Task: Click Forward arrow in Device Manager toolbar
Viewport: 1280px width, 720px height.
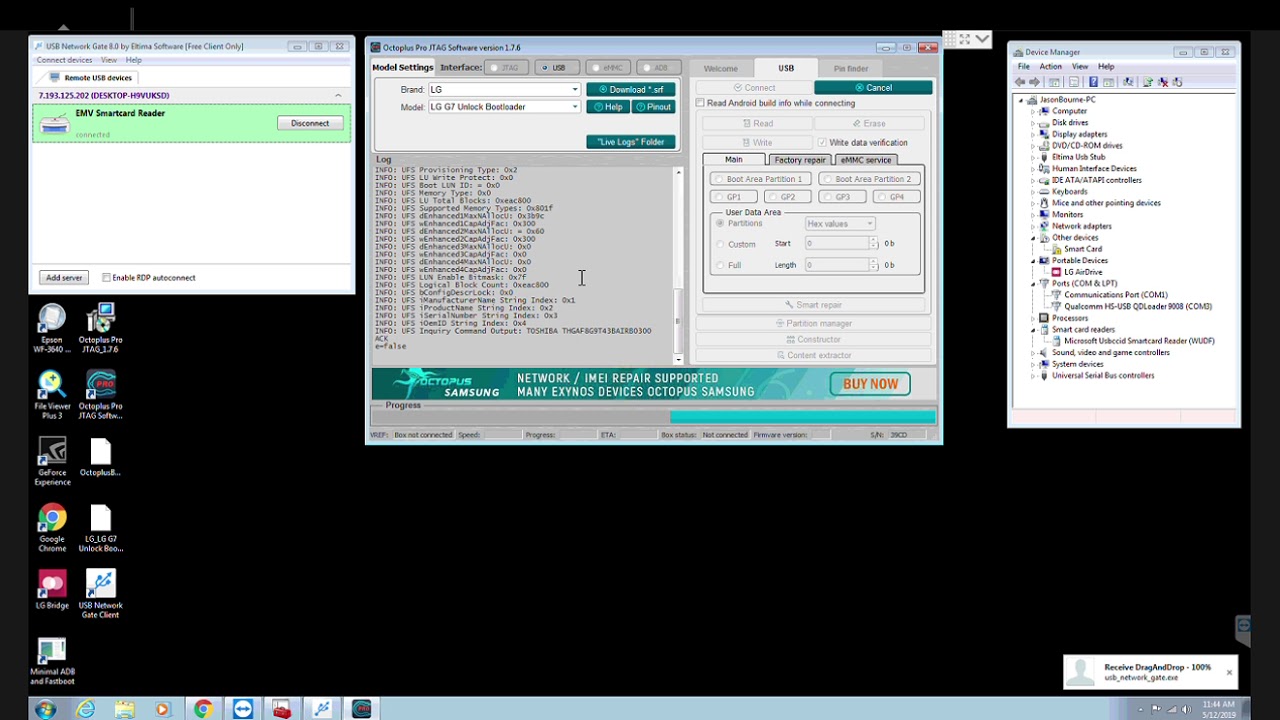Action: (x=1034, y=82)
